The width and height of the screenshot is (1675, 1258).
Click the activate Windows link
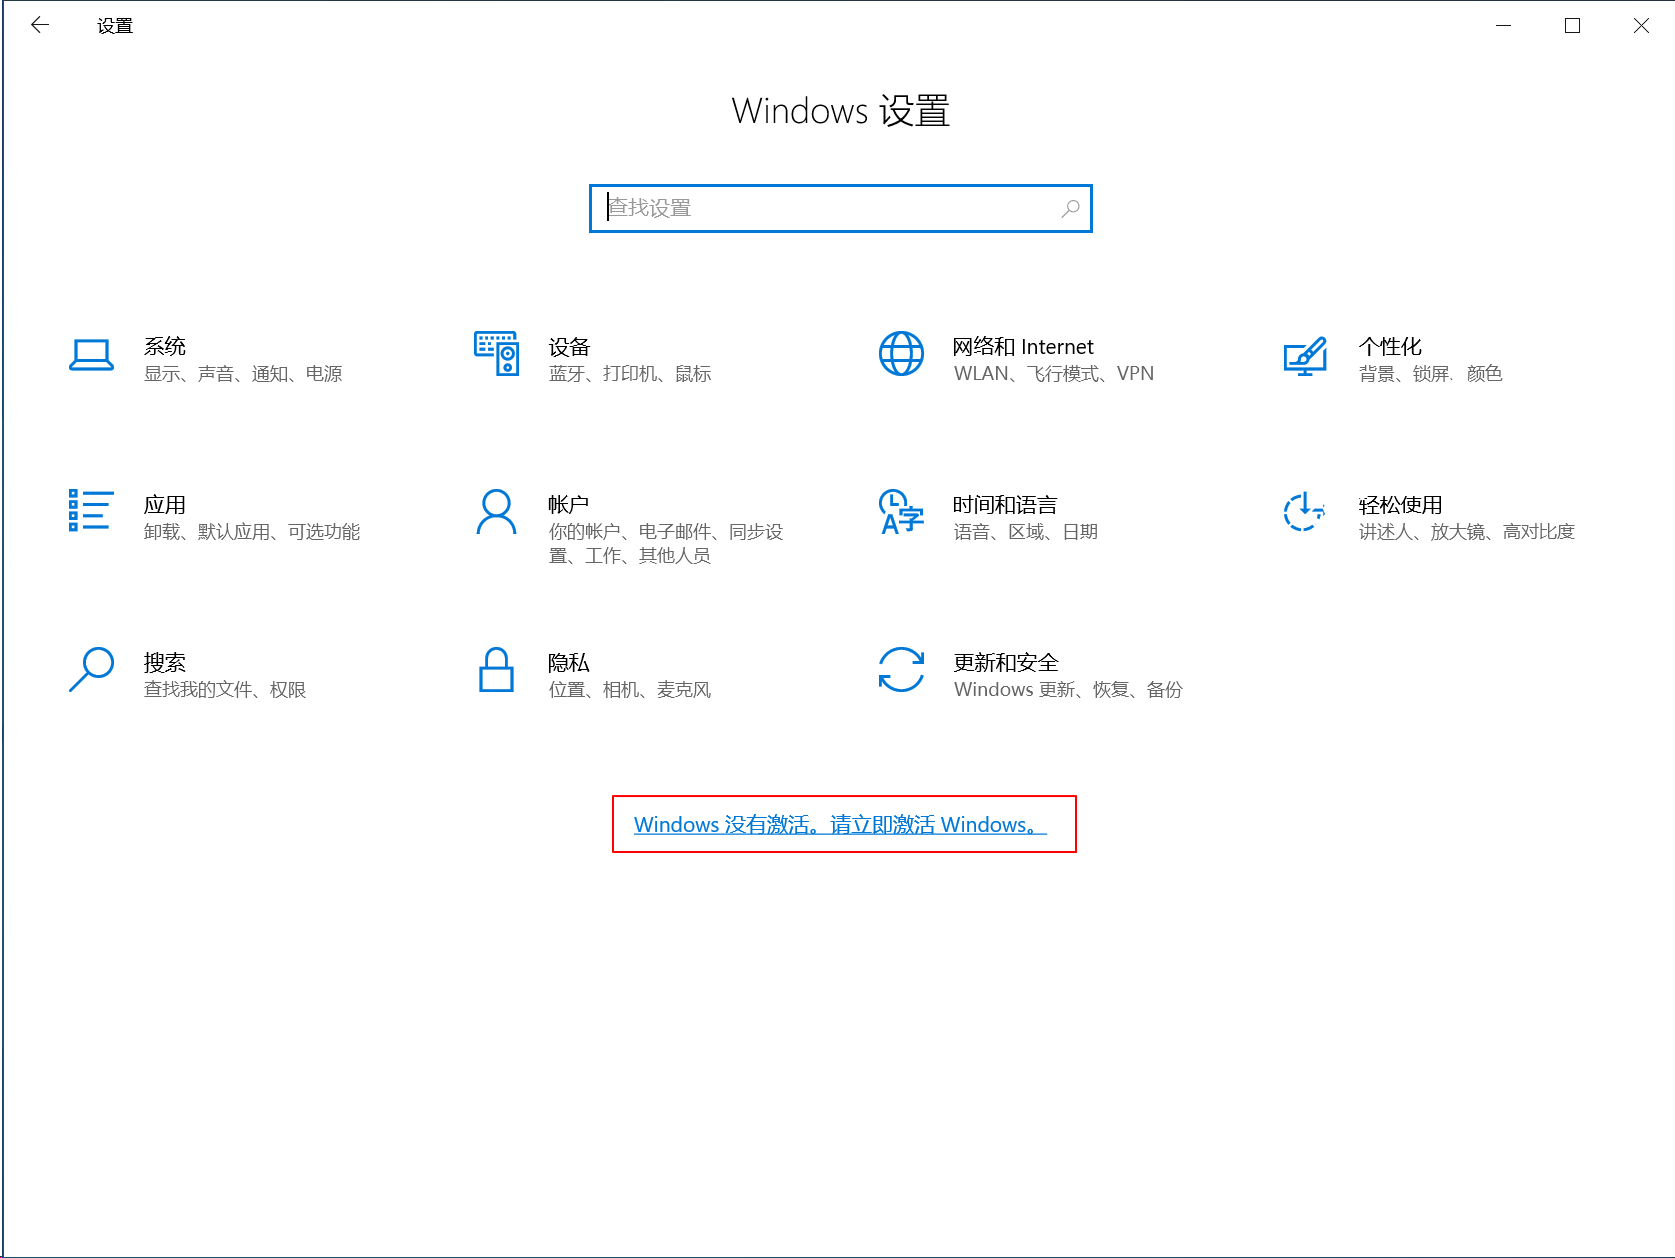[x=840, y=825]
